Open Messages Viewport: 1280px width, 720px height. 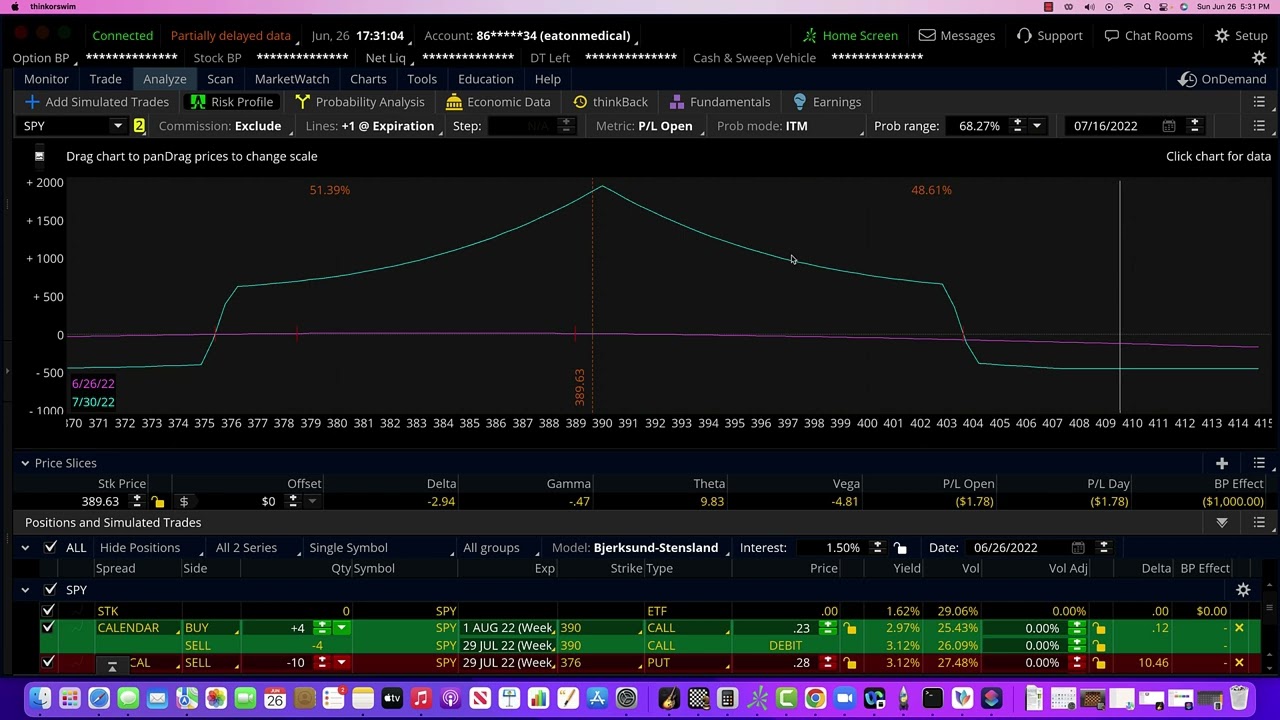point(957,36)
